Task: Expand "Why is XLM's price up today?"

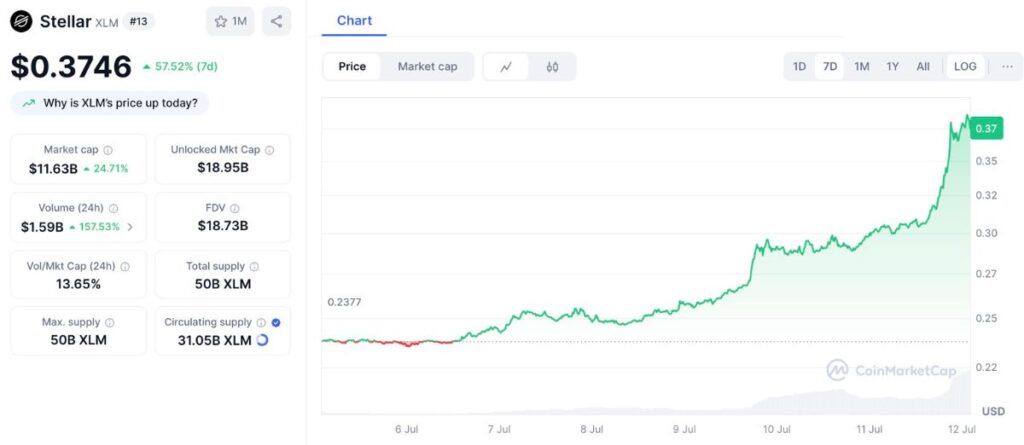Action: pyautogui.click(x=110, y=102)
